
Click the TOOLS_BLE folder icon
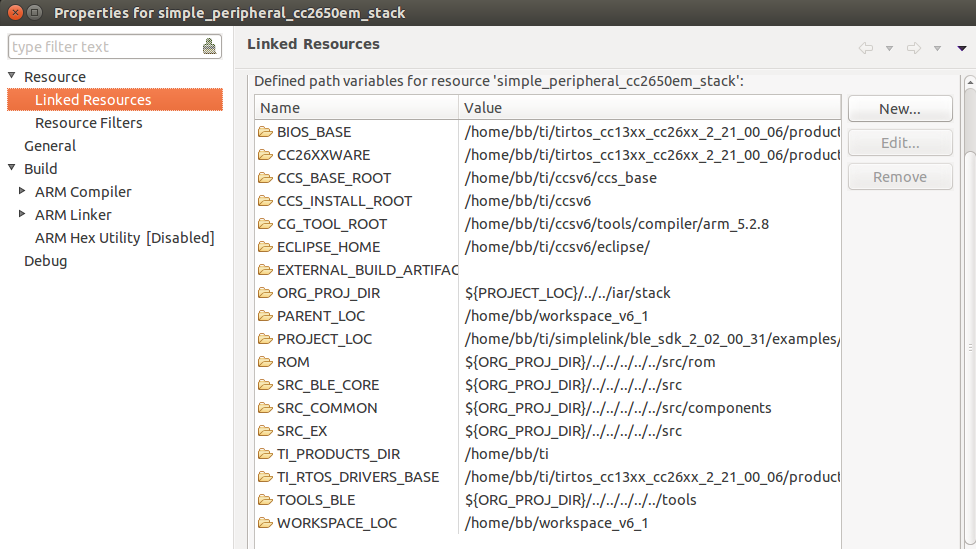click(x=265, y=500)
